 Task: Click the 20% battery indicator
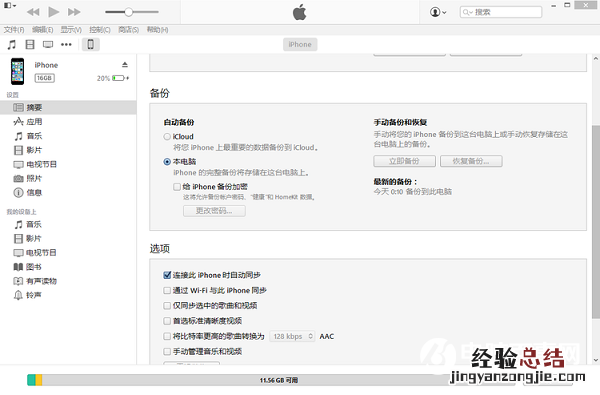tap(113, 78)
